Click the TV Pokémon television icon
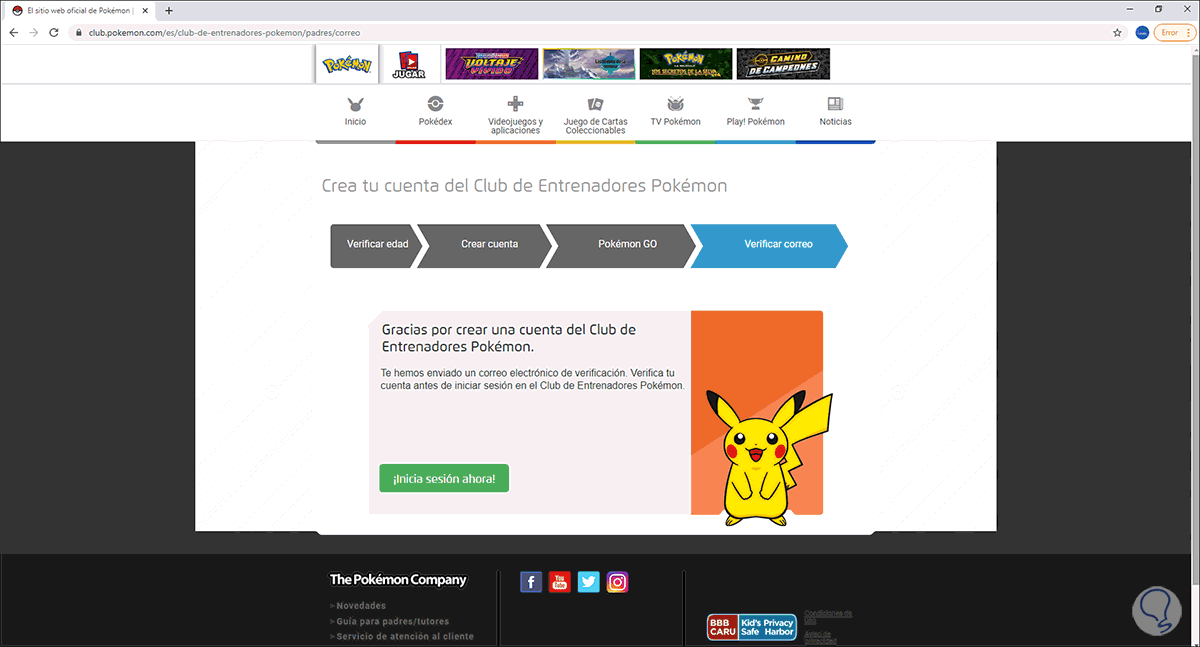 tap(675, 103)
